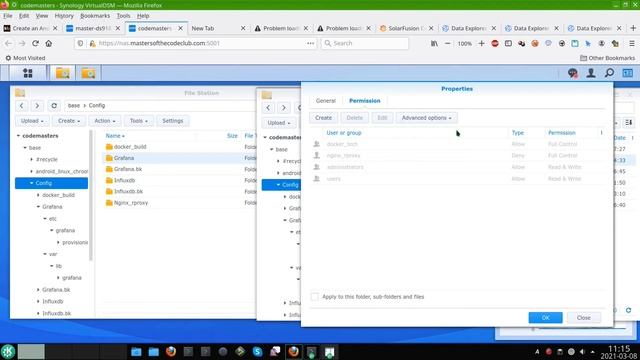The image size is (640, 360).
Task: Select the users permission row
Action: 456,179
